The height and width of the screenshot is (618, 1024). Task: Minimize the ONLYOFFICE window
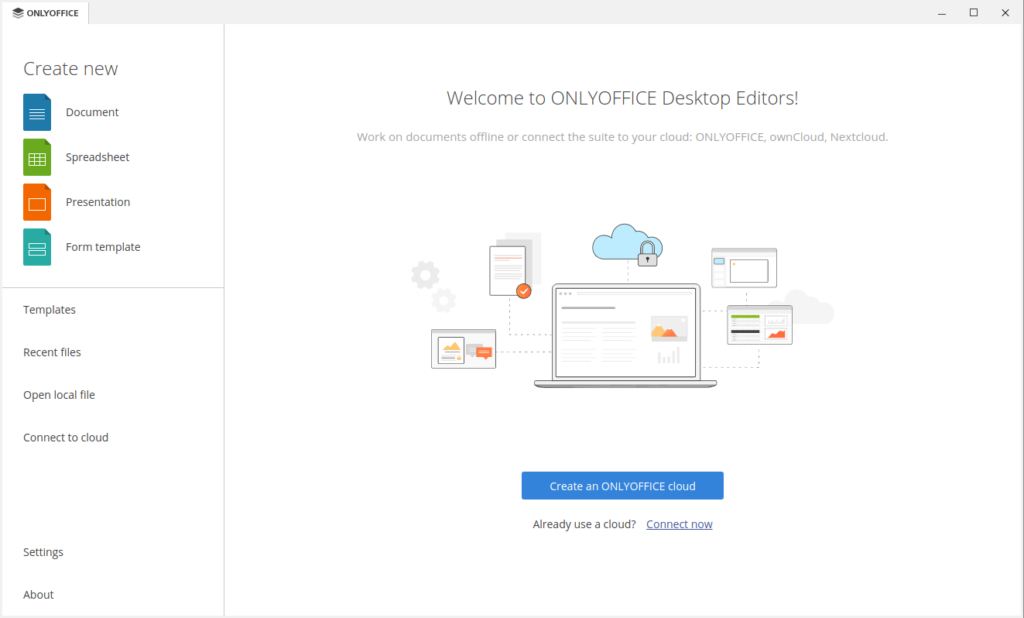(942, 13)
